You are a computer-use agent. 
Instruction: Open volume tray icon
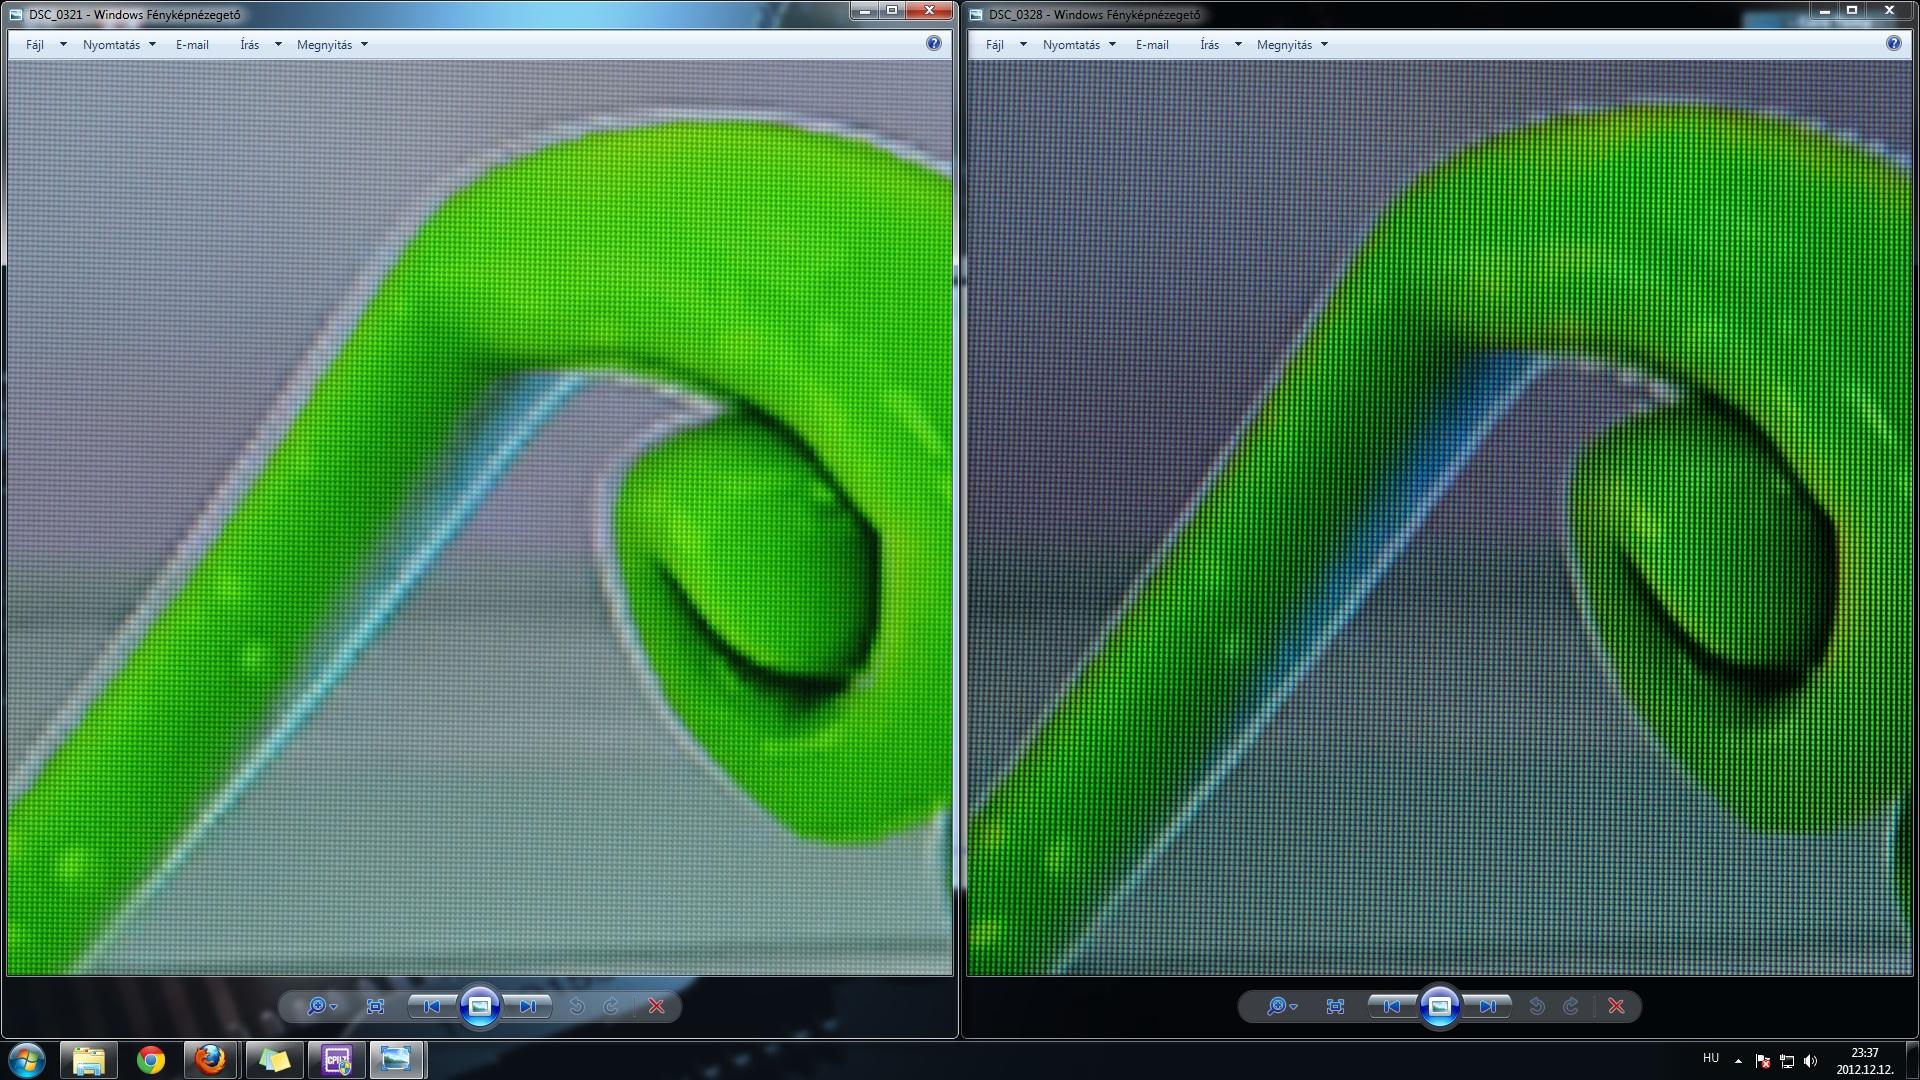click(x=1810, y=1061)
